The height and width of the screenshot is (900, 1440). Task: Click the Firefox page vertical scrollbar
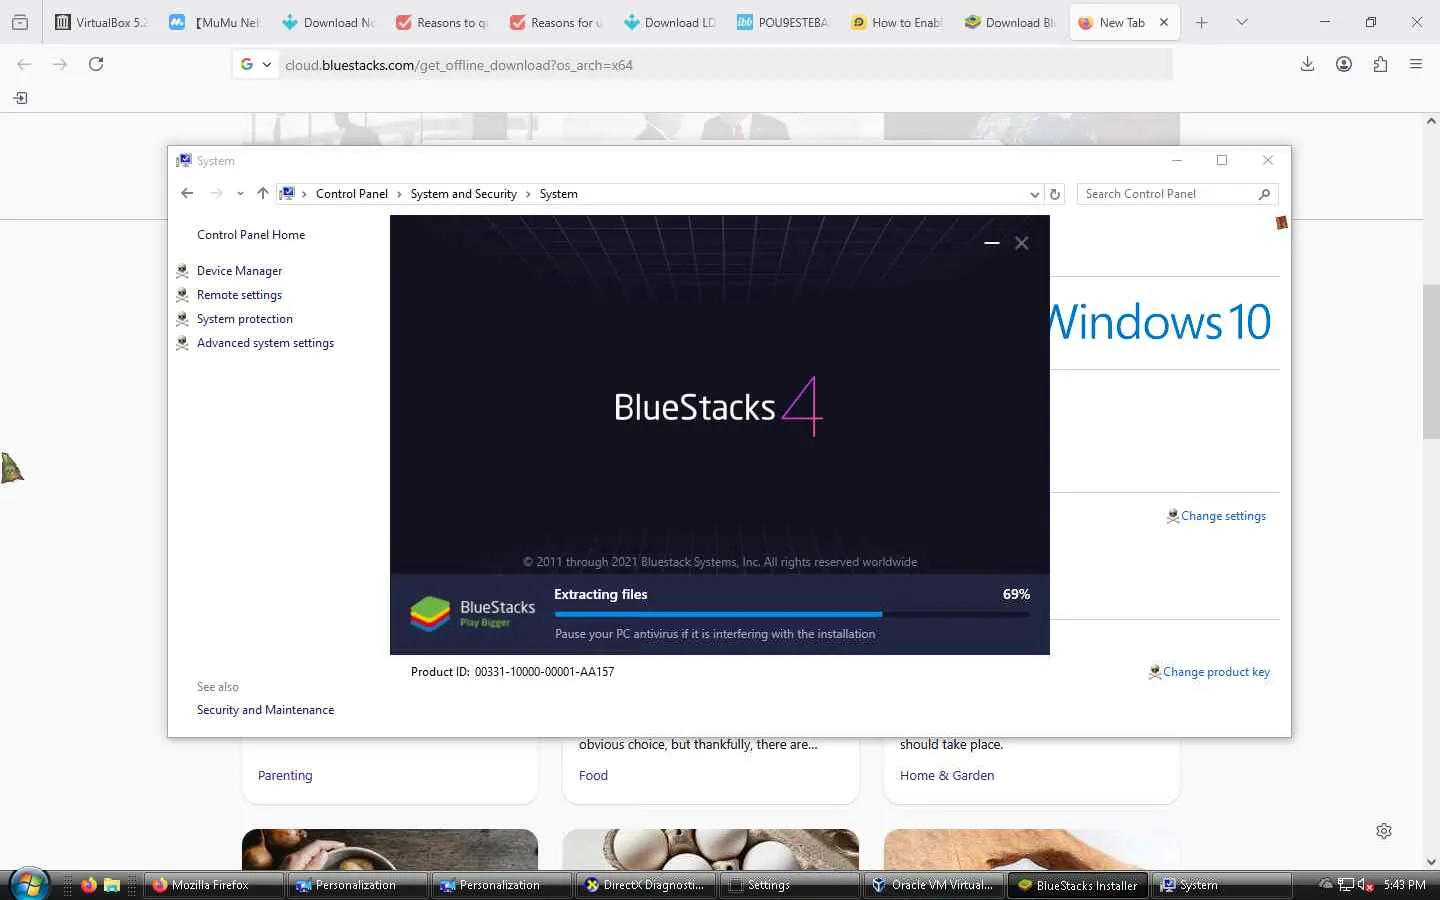pyautogui.click(x=1431, y=362)
